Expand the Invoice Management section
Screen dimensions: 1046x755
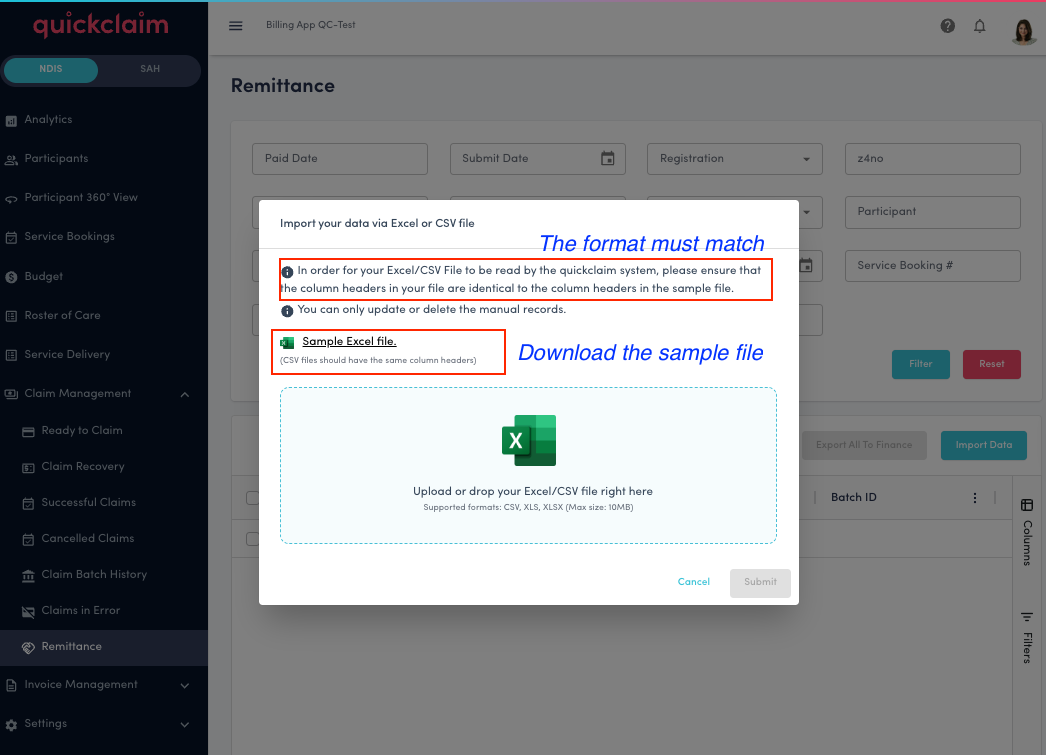tap(184, 685)
